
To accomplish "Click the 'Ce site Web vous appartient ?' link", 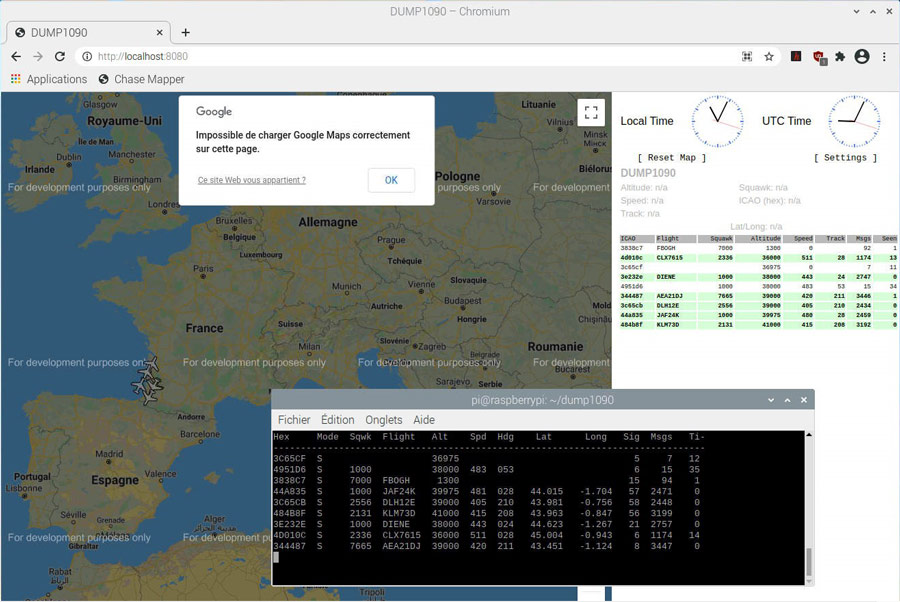I will point(251,180).
